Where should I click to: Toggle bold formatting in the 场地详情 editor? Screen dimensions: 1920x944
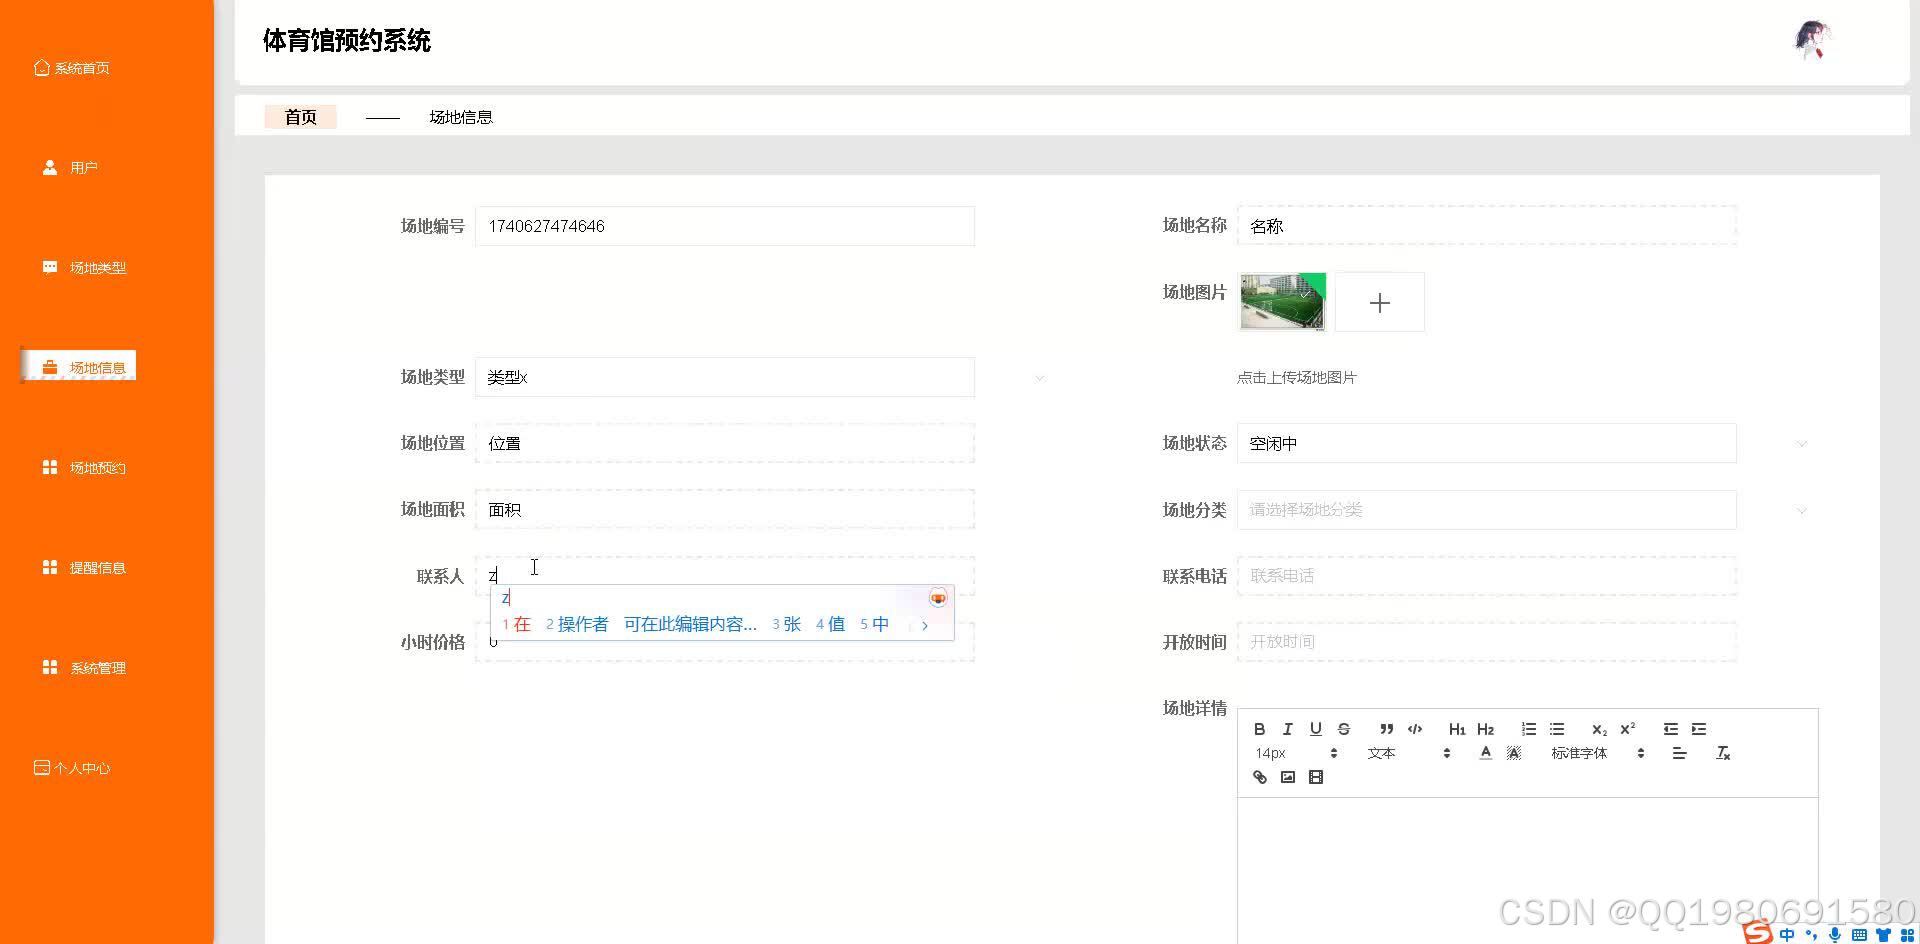pyautogui.click(x=1259, y=729)
